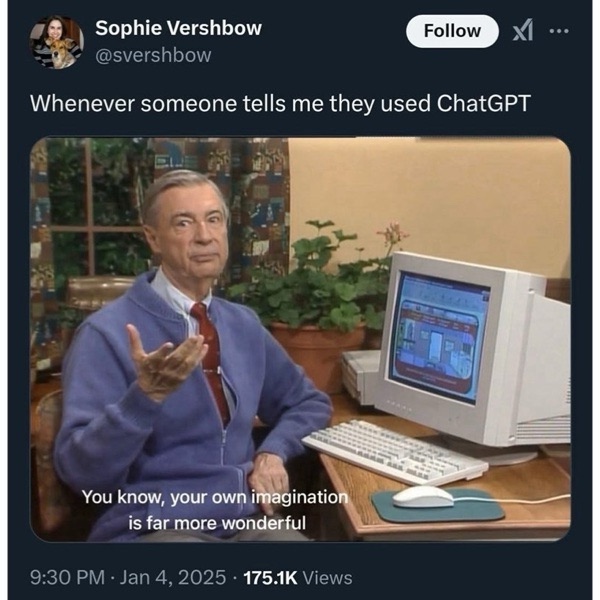
Task: Click Sophie Vershbow's profile avatar
Action: click(x=57, y=42)
